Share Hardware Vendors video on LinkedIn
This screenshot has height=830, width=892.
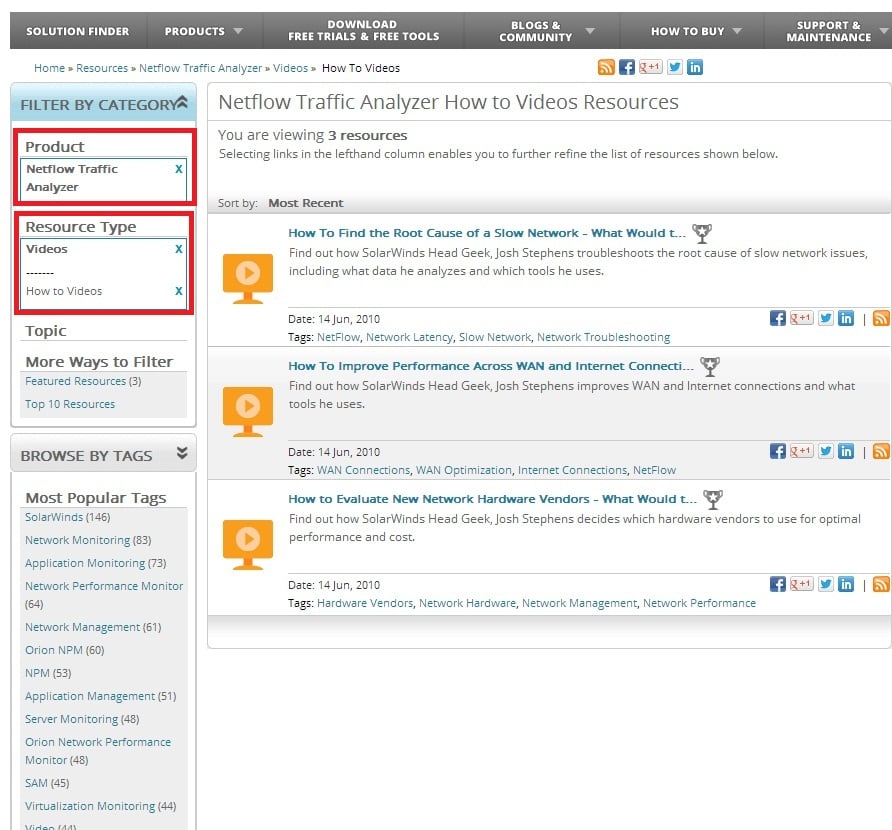(846, 584)
